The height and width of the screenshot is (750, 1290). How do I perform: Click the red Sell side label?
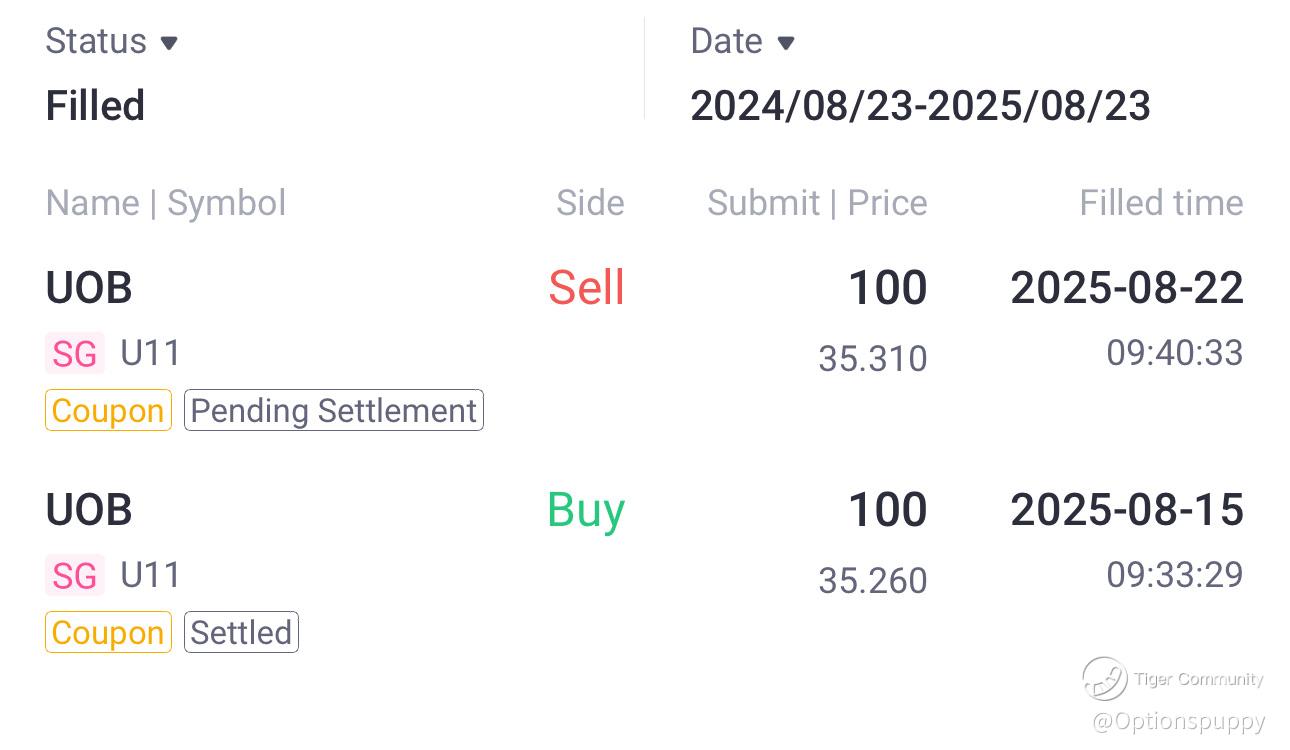(586, 289)
